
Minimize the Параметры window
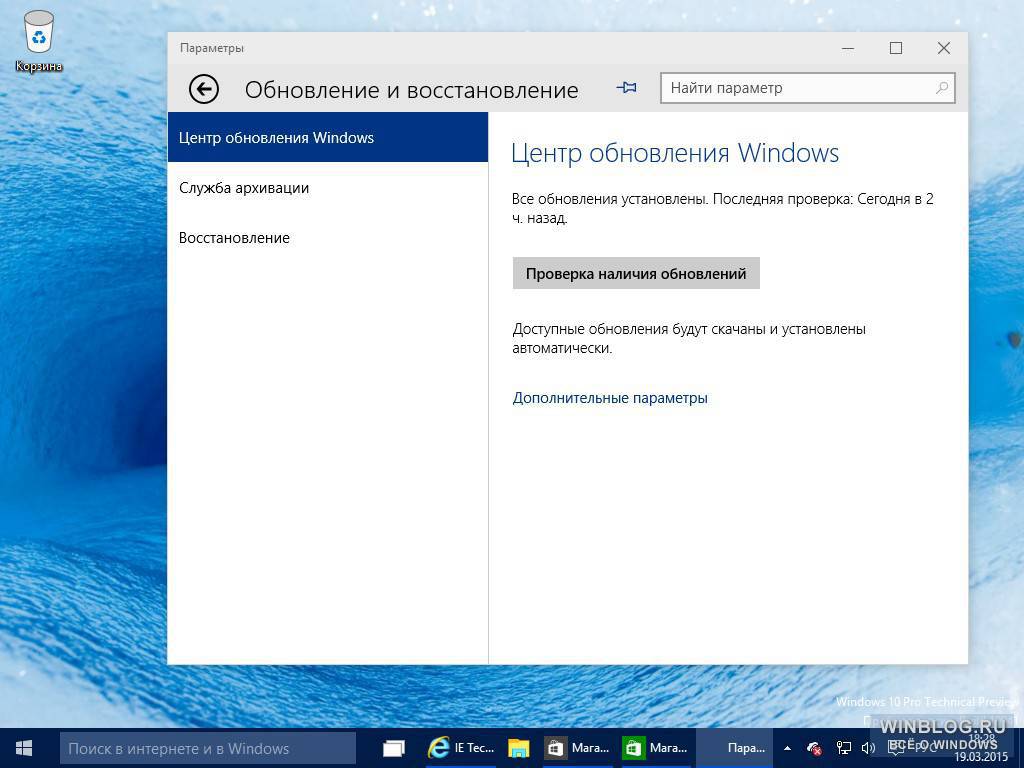click(848, 48)
